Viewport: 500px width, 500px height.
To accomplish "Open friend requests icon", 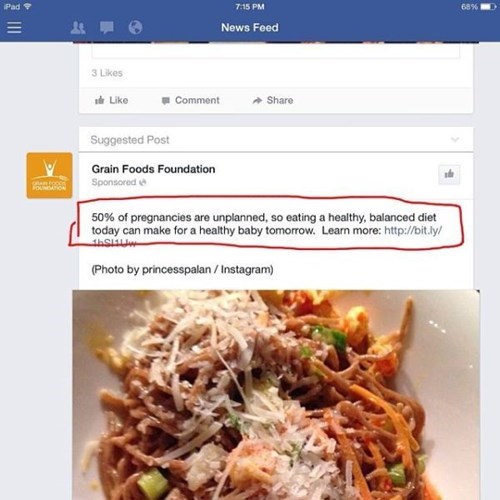I will pyautogui.click(x=78, y=28).
